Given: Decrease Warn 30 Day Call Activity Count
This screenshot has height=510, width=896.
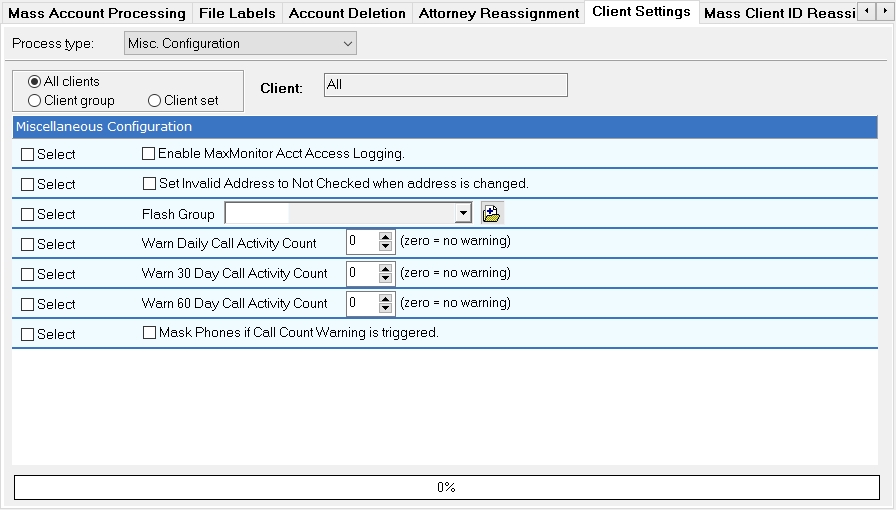Looking at the screenshot, I should click(386, 278).
